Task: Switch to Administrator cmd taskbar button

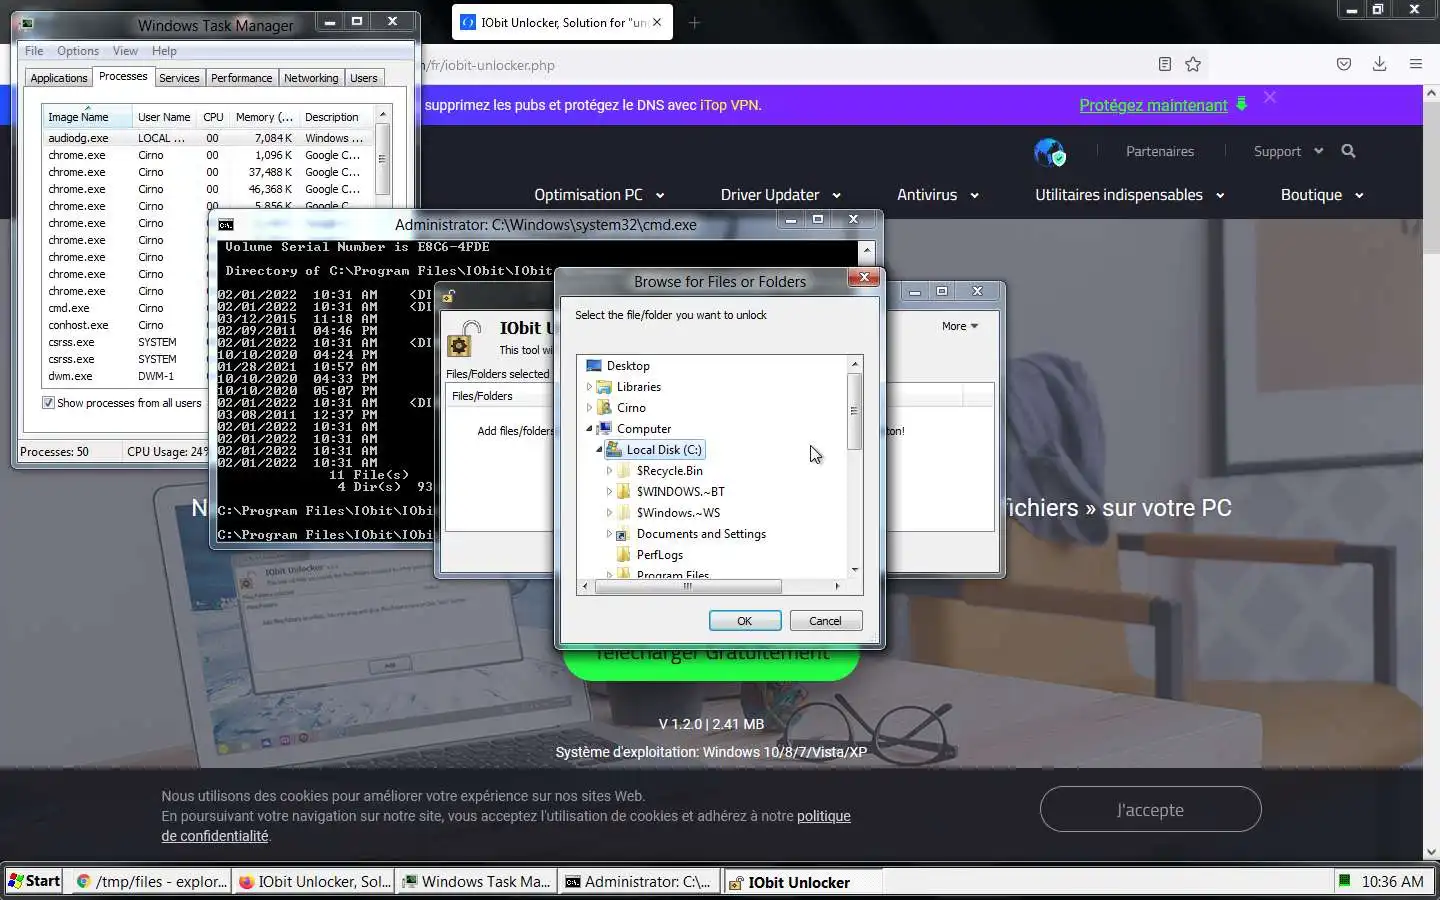Action: (x=639, y=881)
